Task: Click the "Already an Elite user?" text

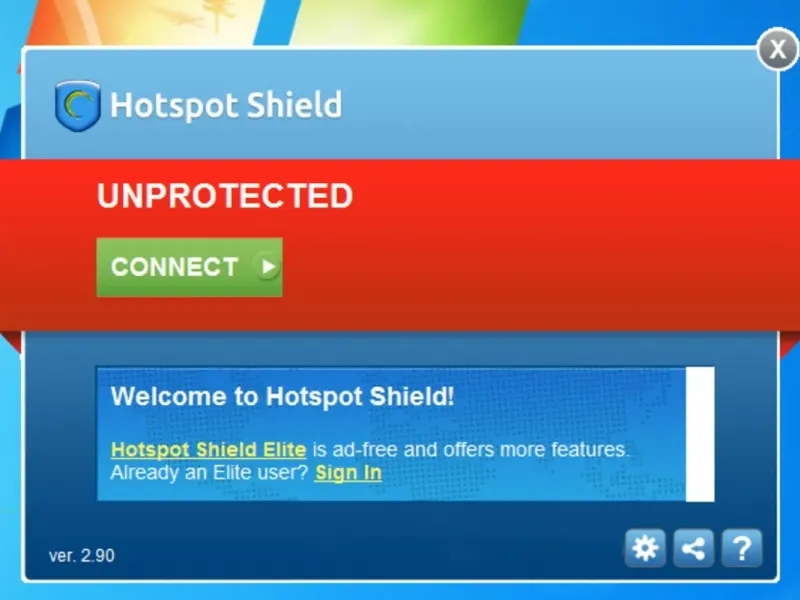Action: pyautogui.click(x=209, y=472)
